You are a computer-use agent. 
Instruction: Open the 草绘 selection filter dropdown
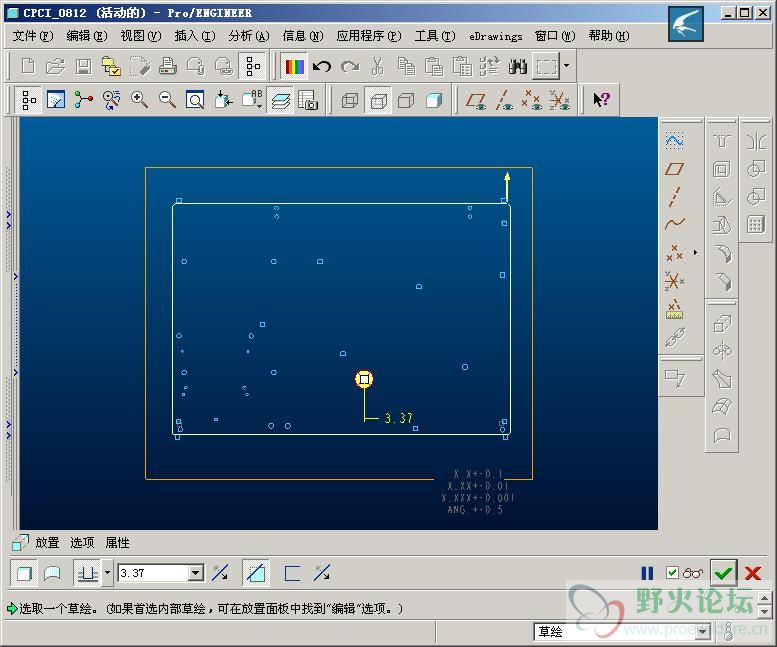click(x=702, y=631)
